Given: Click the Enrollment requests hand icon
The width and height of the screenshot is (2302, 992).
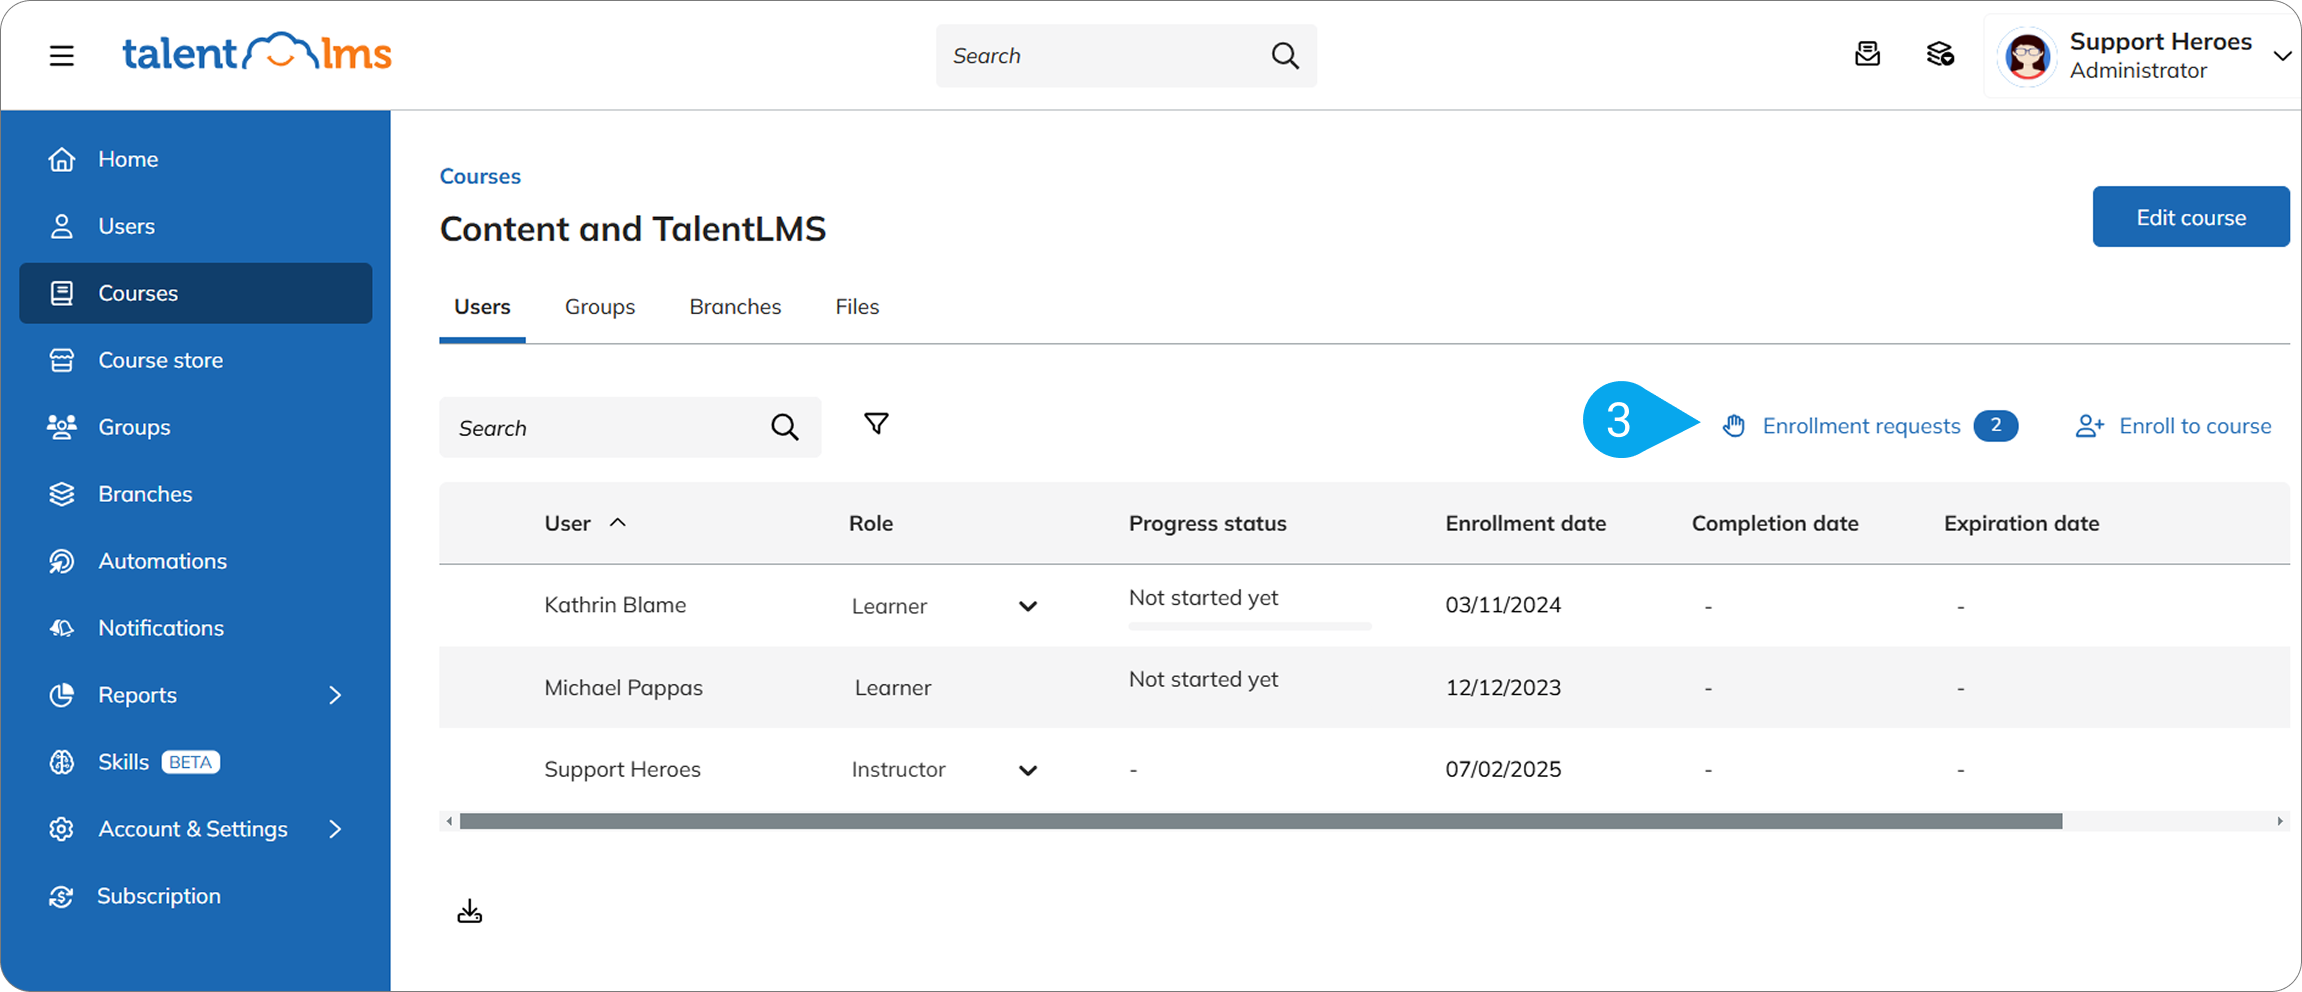Looking at the screenshot, I should pos(1734,426).
